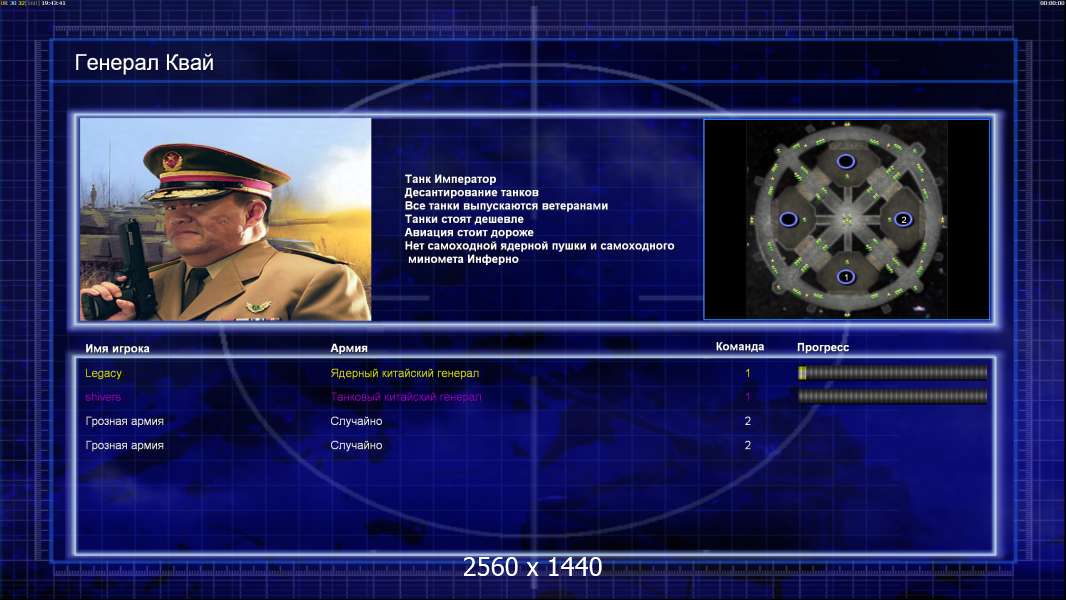Click the Десантирование танков ability line
This screenshot has height=600, width=1066.
pyautogui.click(x=471, y=192)
